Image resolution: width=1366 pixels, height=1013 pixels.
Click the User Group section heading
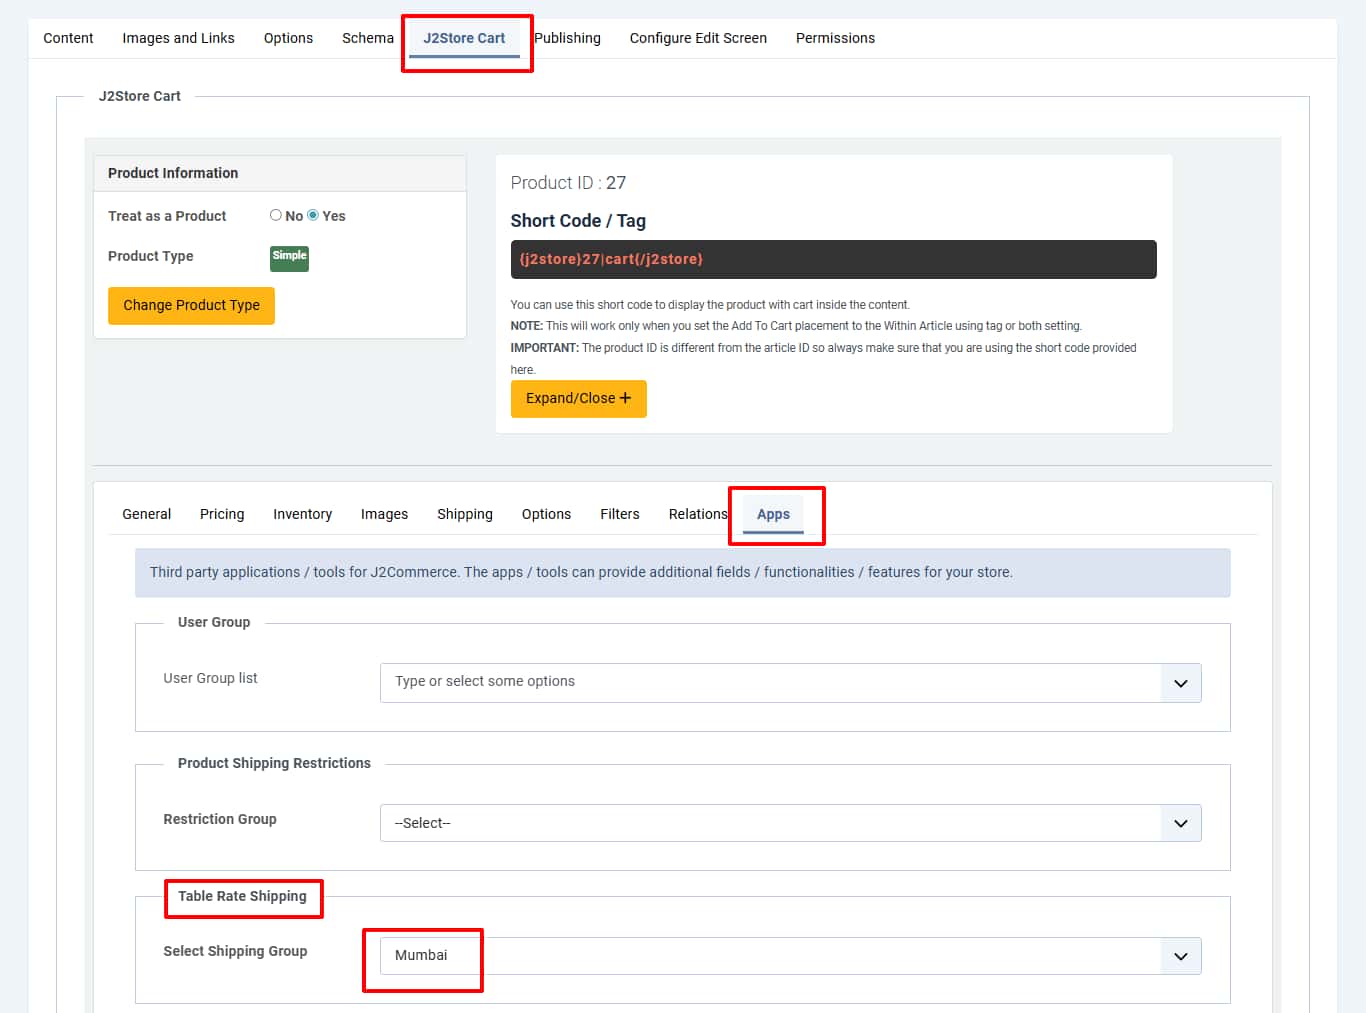(x=214, y=622)
